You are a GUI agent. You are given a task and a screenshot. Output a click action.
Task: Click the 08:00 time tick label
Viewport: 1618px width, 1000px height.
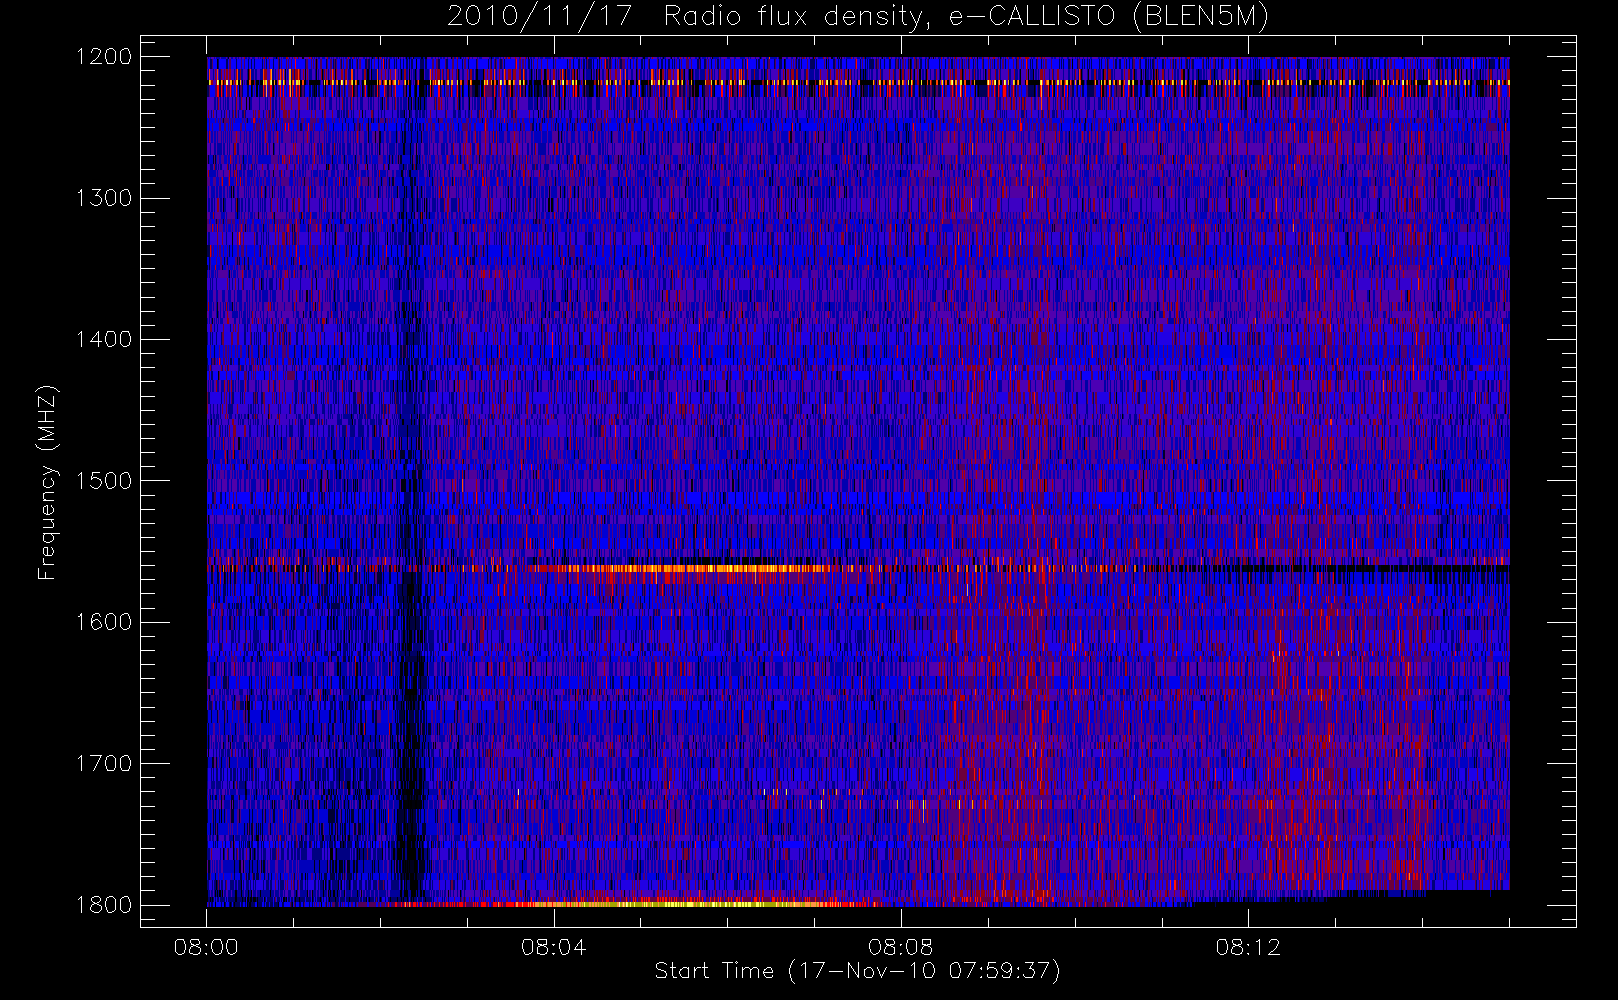206,947
